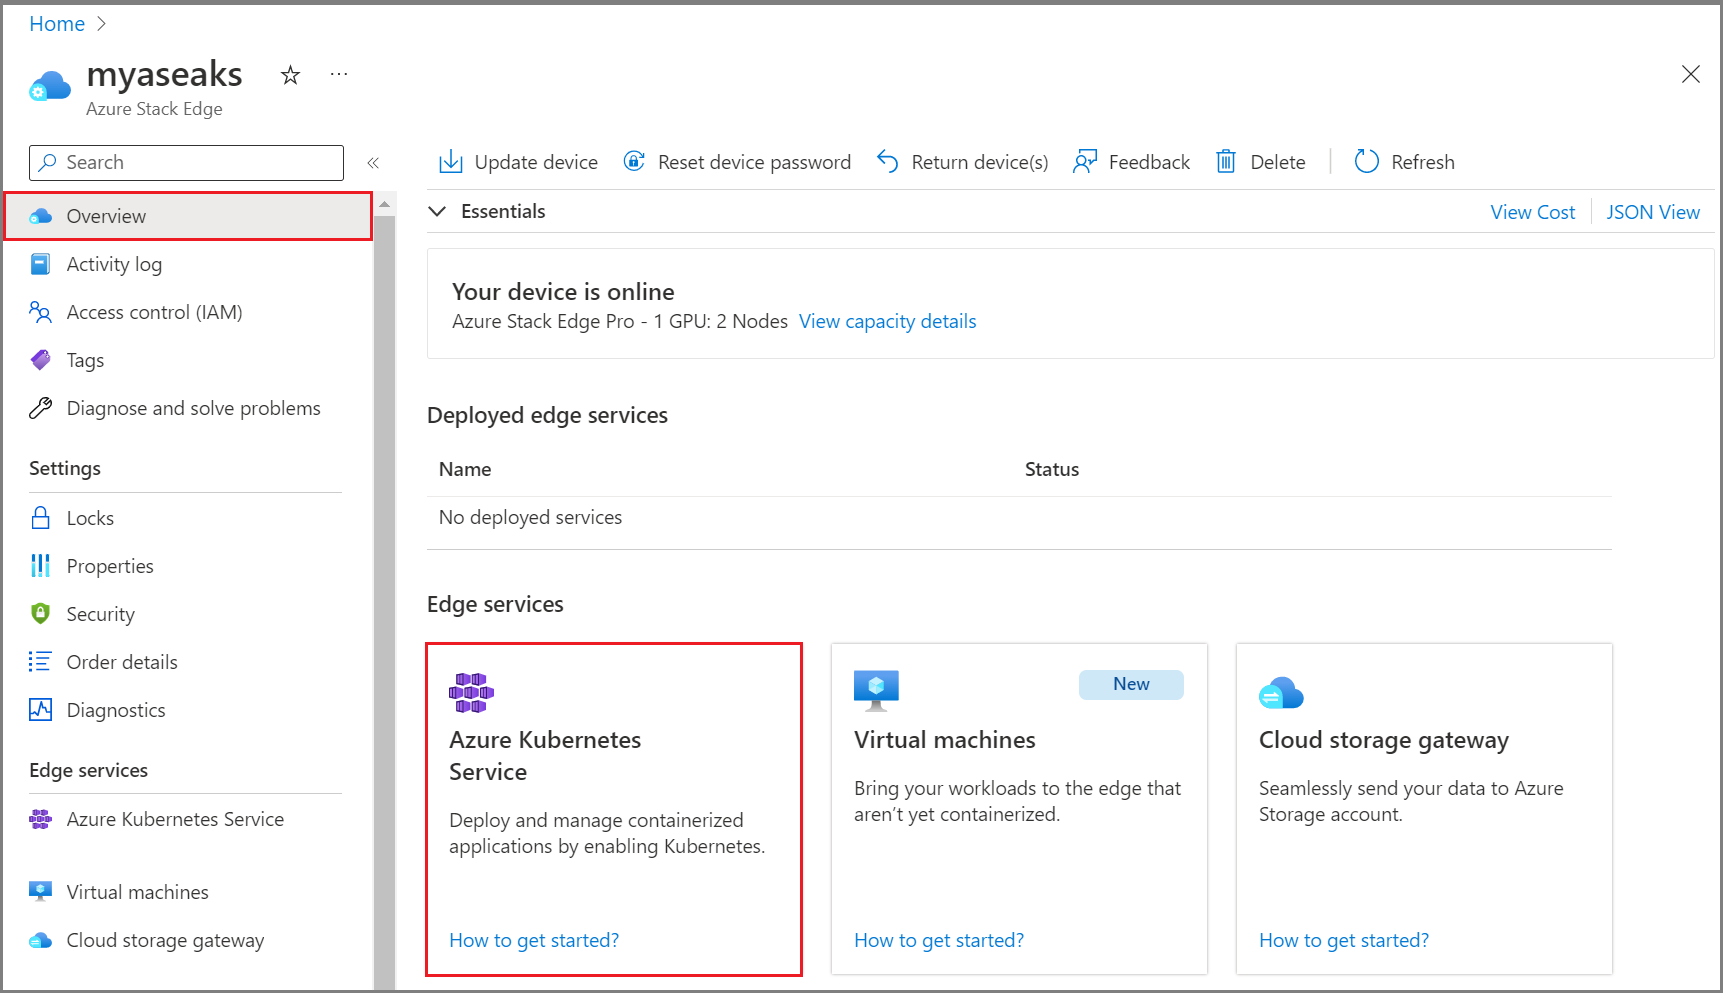Image resolution: width=1723 pixels, height=993 pixels.
Task: Click the Security shield icon
Action: 41,614
